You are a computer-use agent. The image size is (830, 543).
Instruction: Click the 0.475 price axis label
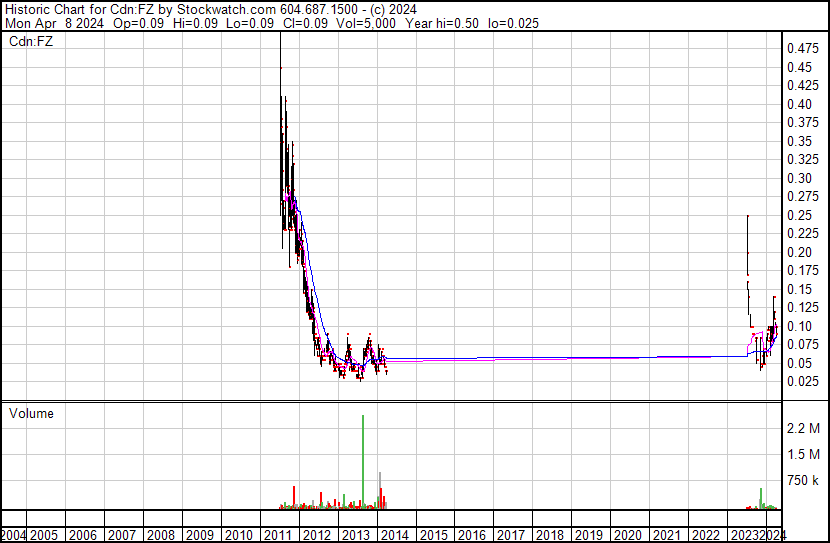[x=803, y=49]
